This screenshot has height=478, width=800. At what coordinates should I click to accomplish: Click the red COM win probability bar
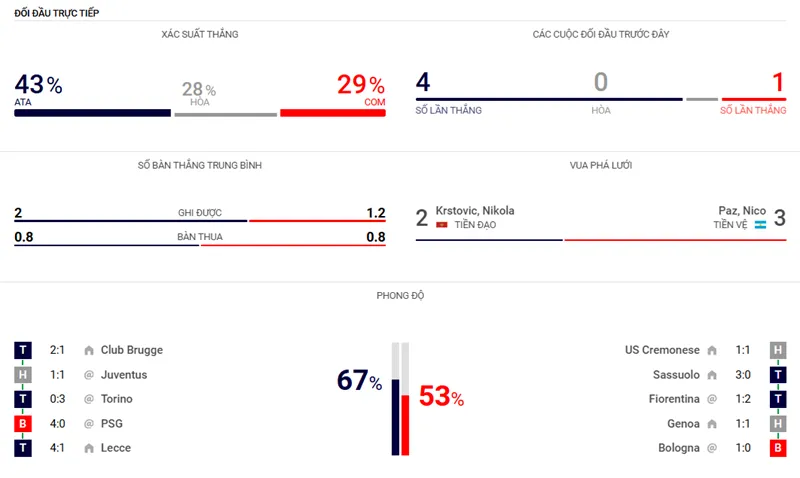pos(332,113)
